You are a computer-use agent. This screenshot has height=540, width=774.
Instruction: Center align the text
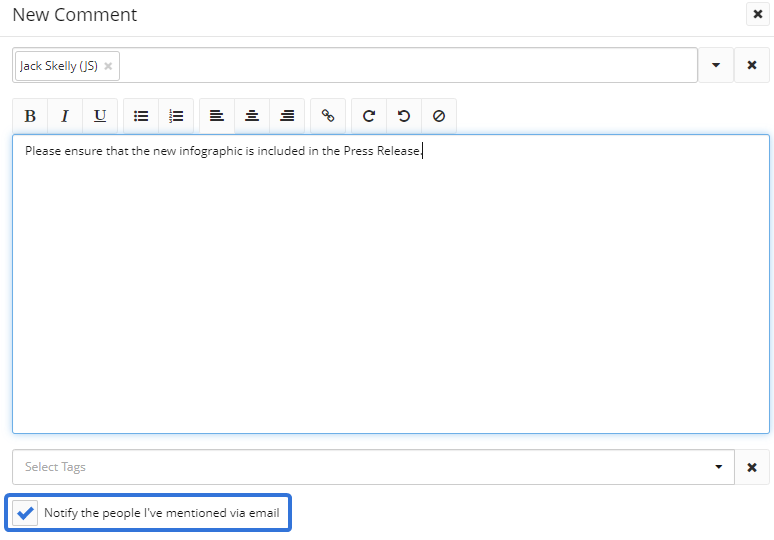pos(252,116)
